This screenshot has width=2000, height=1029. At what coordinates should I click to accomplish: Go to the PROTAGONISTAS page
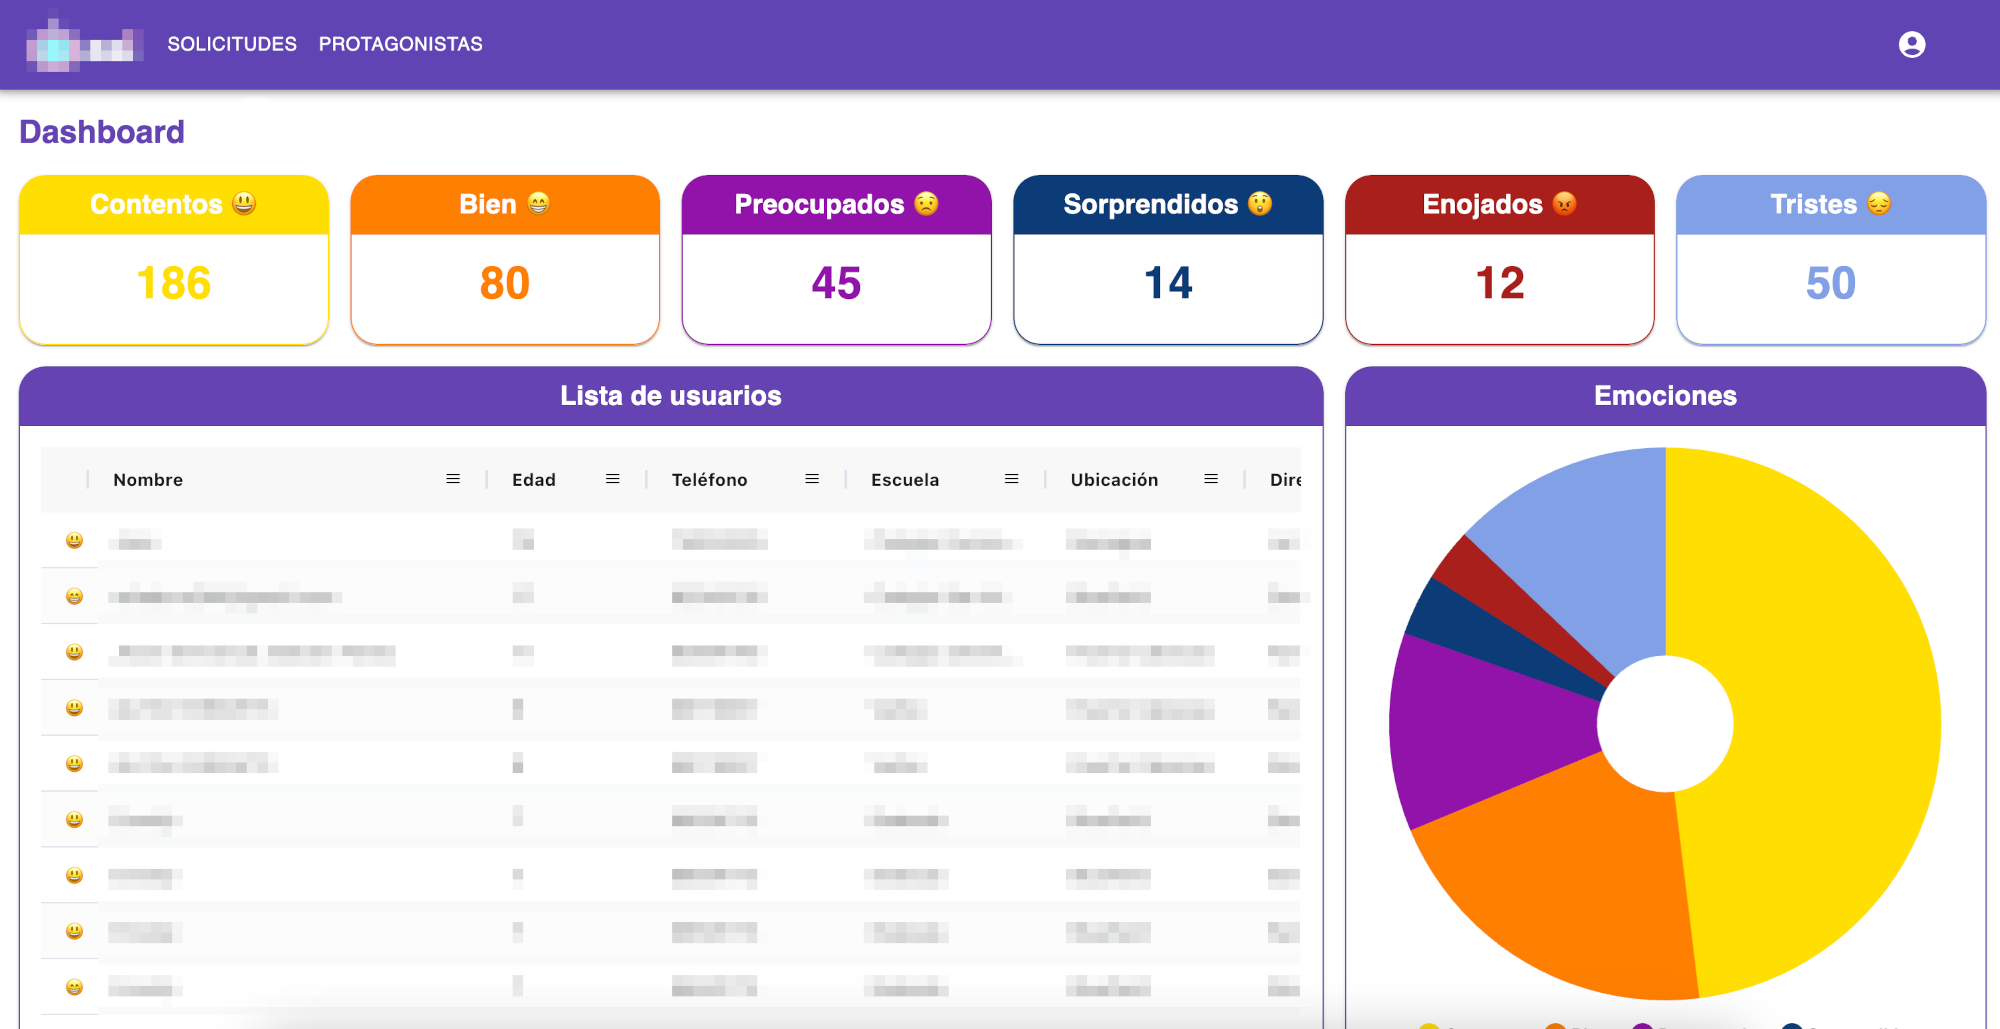400,44
